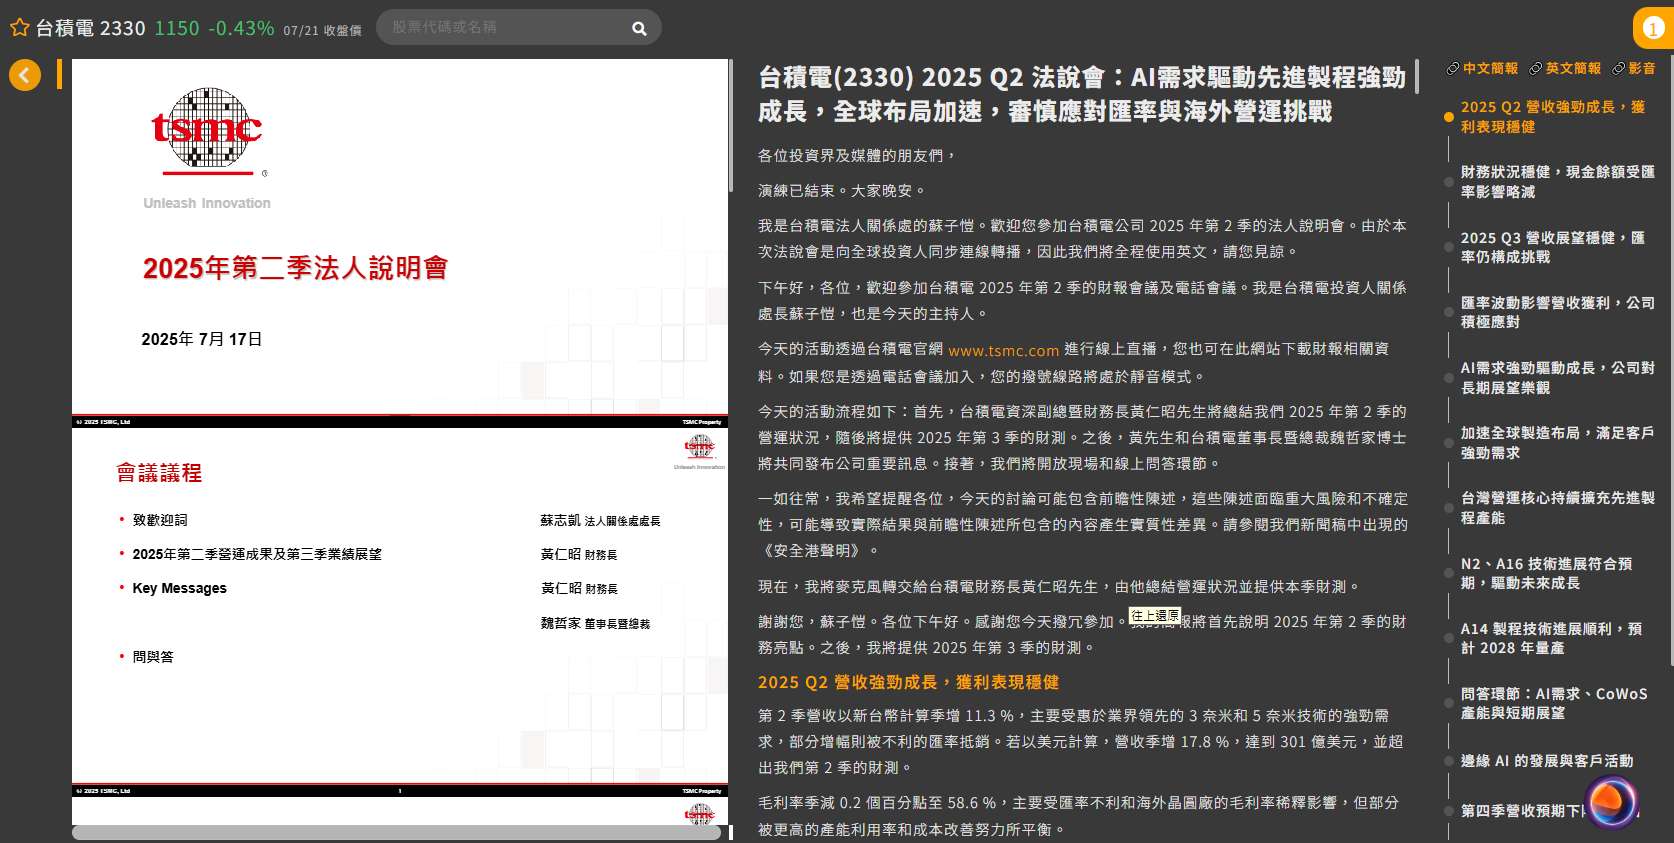Jump to A14 製程技術進展順利 section
This screenshot has width=1674, height=843.
(1551, 638)
